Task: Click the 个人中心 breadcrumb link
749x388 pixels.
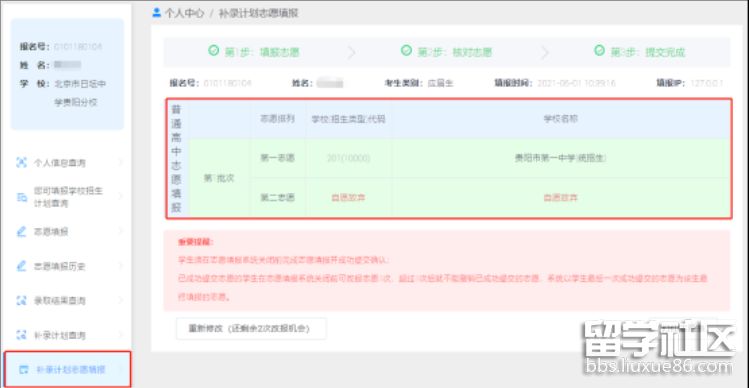Action: 184,13
